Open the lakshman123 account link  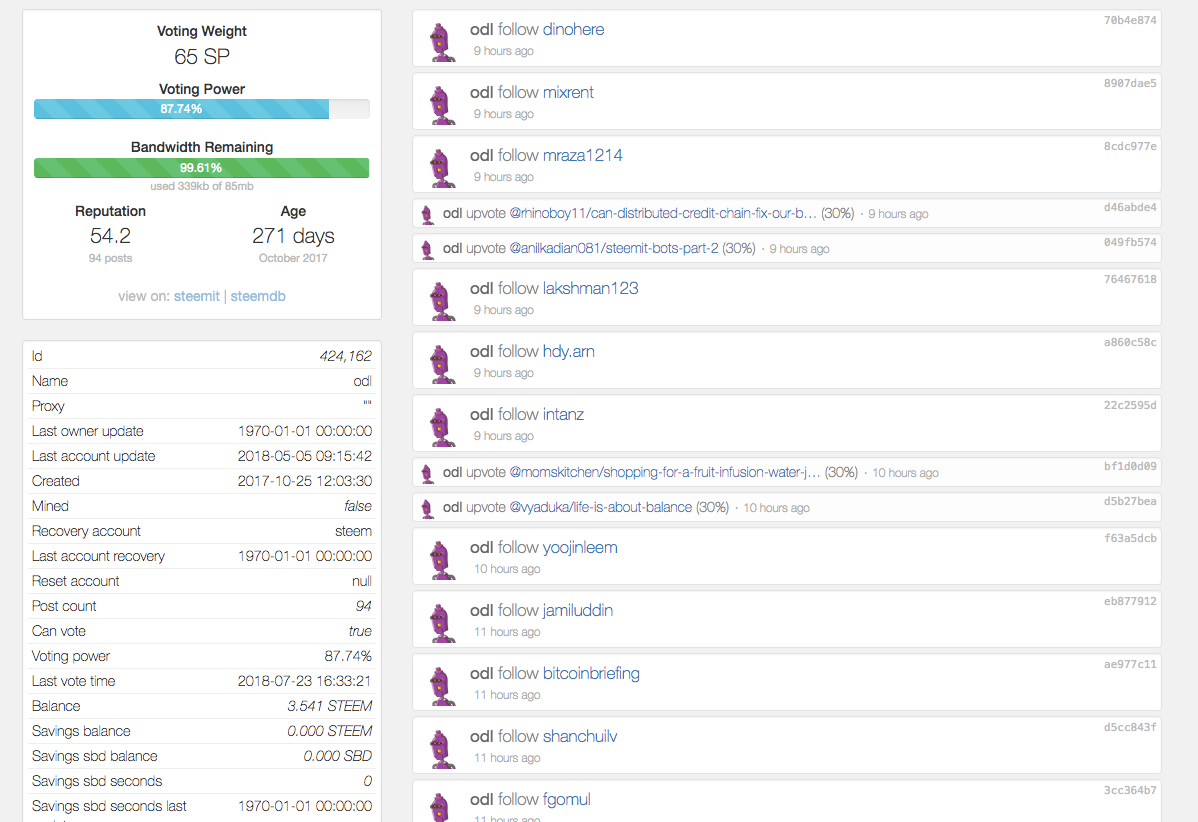591,288
